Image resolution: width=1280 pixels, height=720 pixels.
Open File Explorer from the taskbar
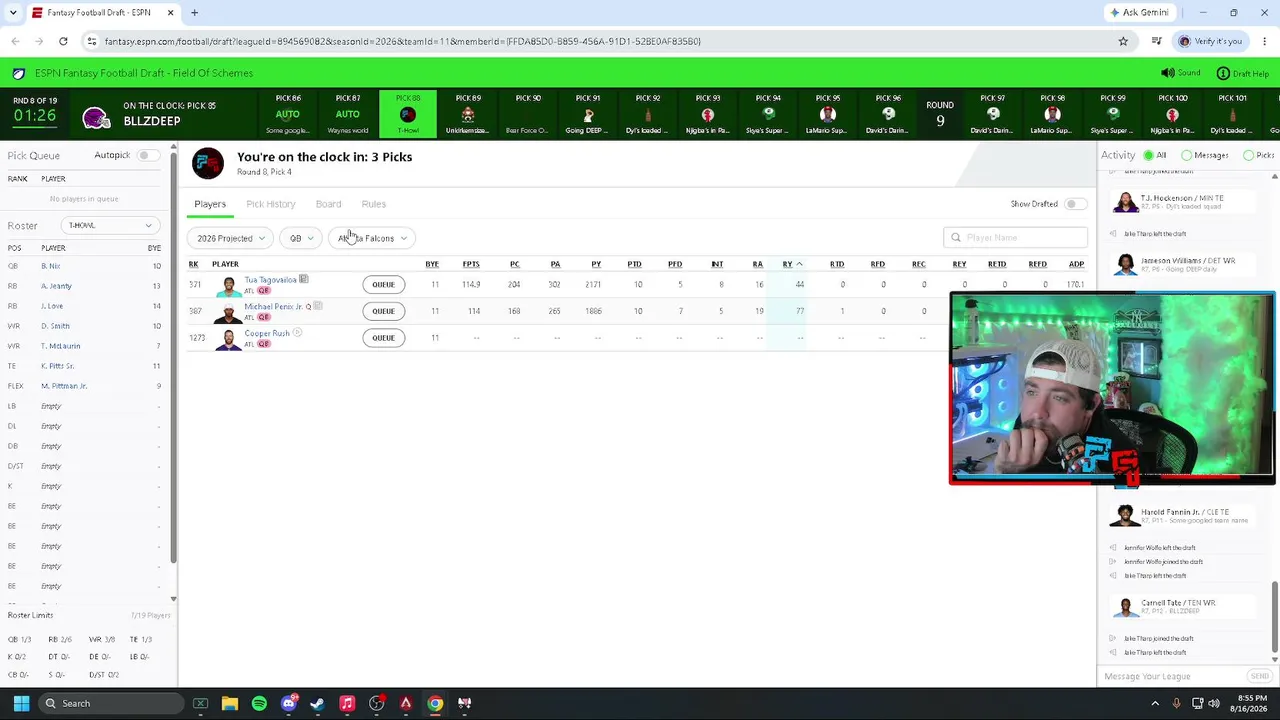[230, 703]
